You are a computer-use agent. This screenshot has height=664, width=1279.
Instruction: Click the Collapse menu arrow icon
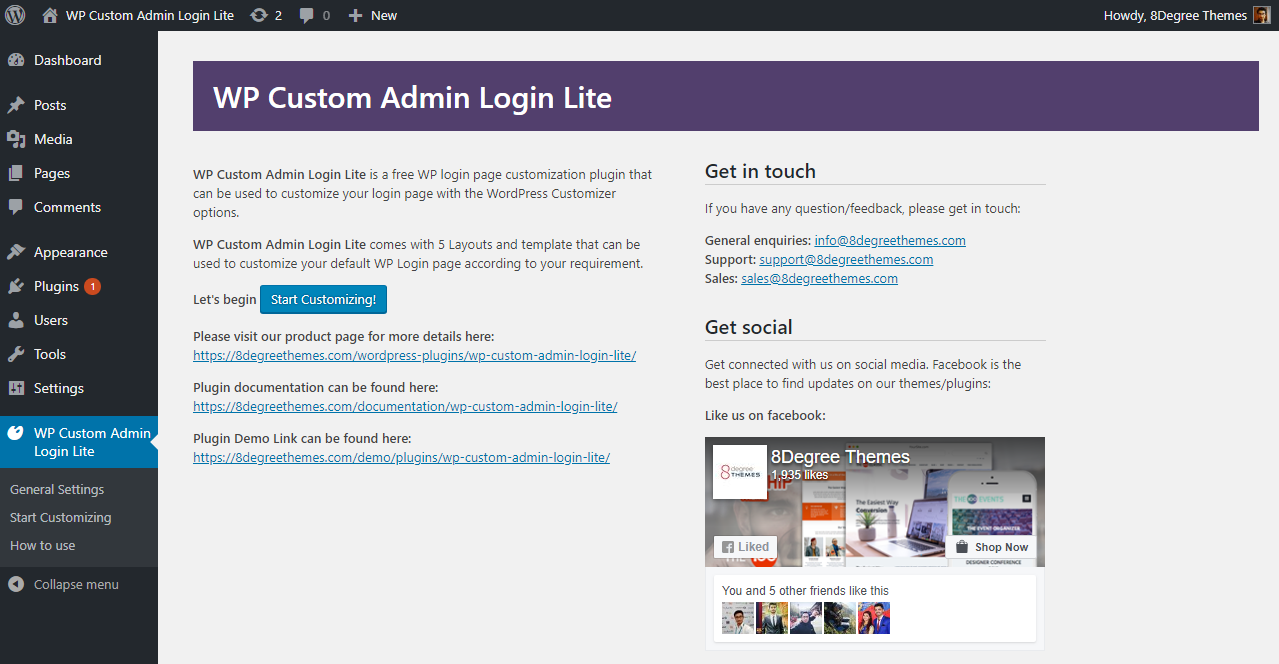pyautogui.click(x=16, y=584)
